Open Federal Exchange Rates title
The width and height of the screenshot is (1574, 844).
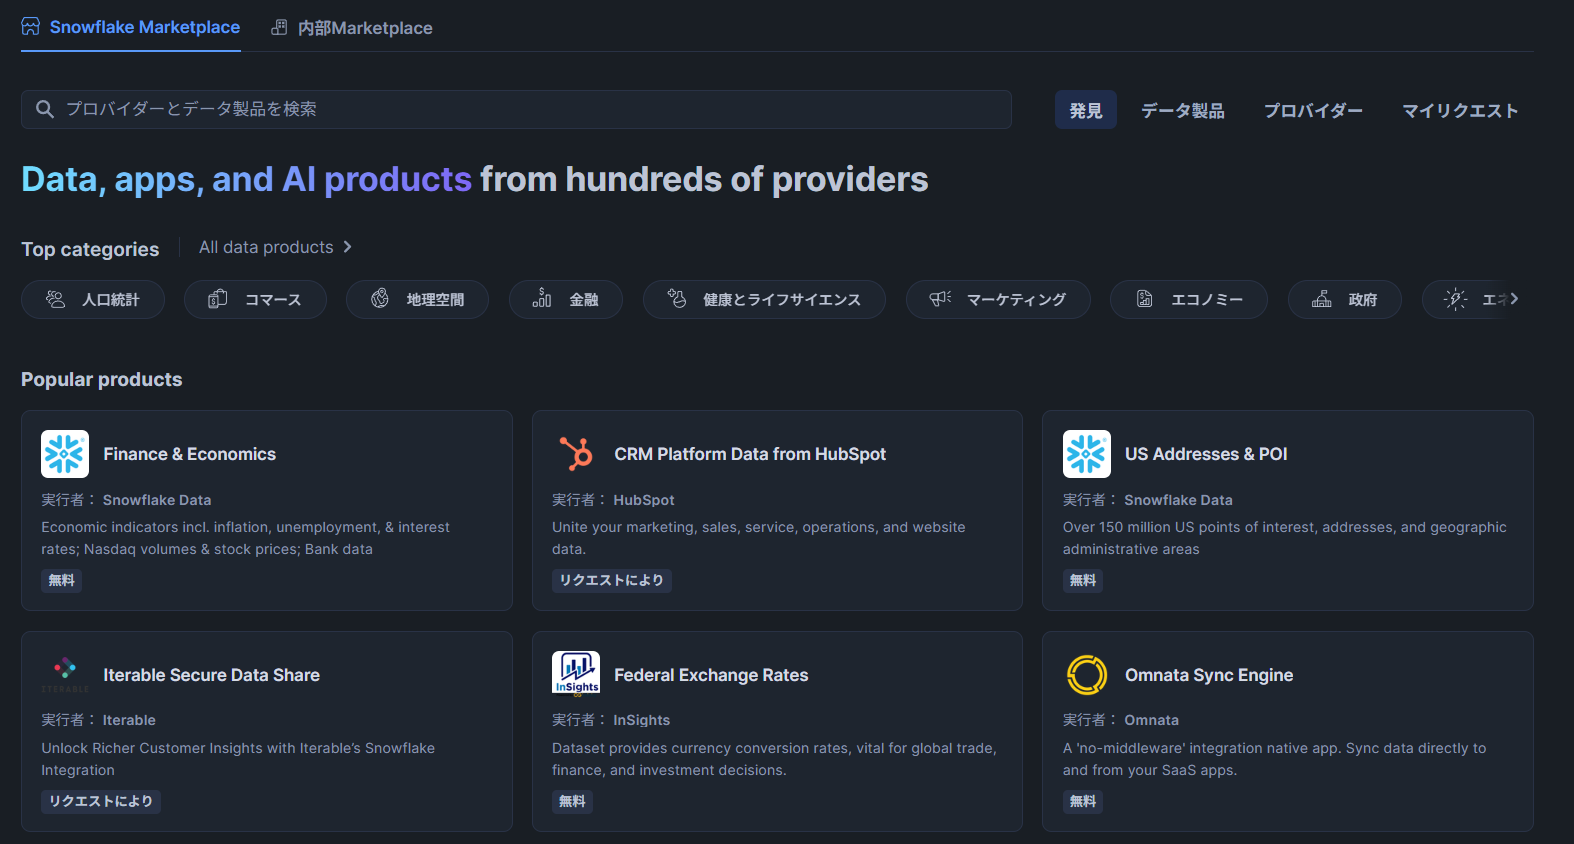click(x=711, y=675)
